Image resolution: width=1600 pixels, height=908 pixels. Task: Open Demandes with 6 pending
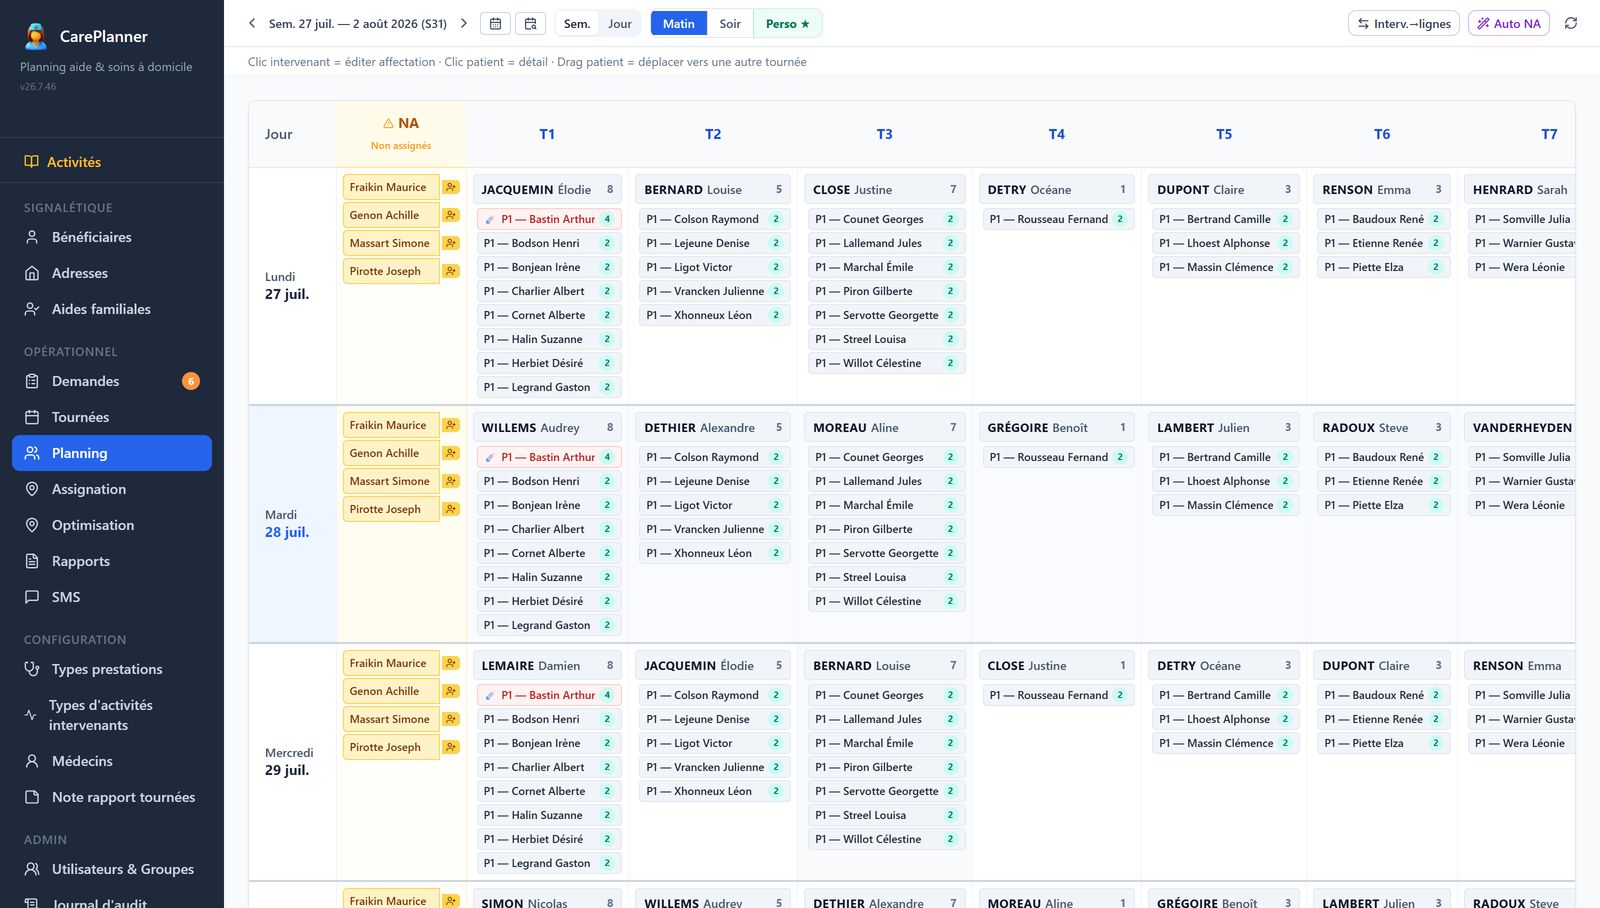point(112,381)
